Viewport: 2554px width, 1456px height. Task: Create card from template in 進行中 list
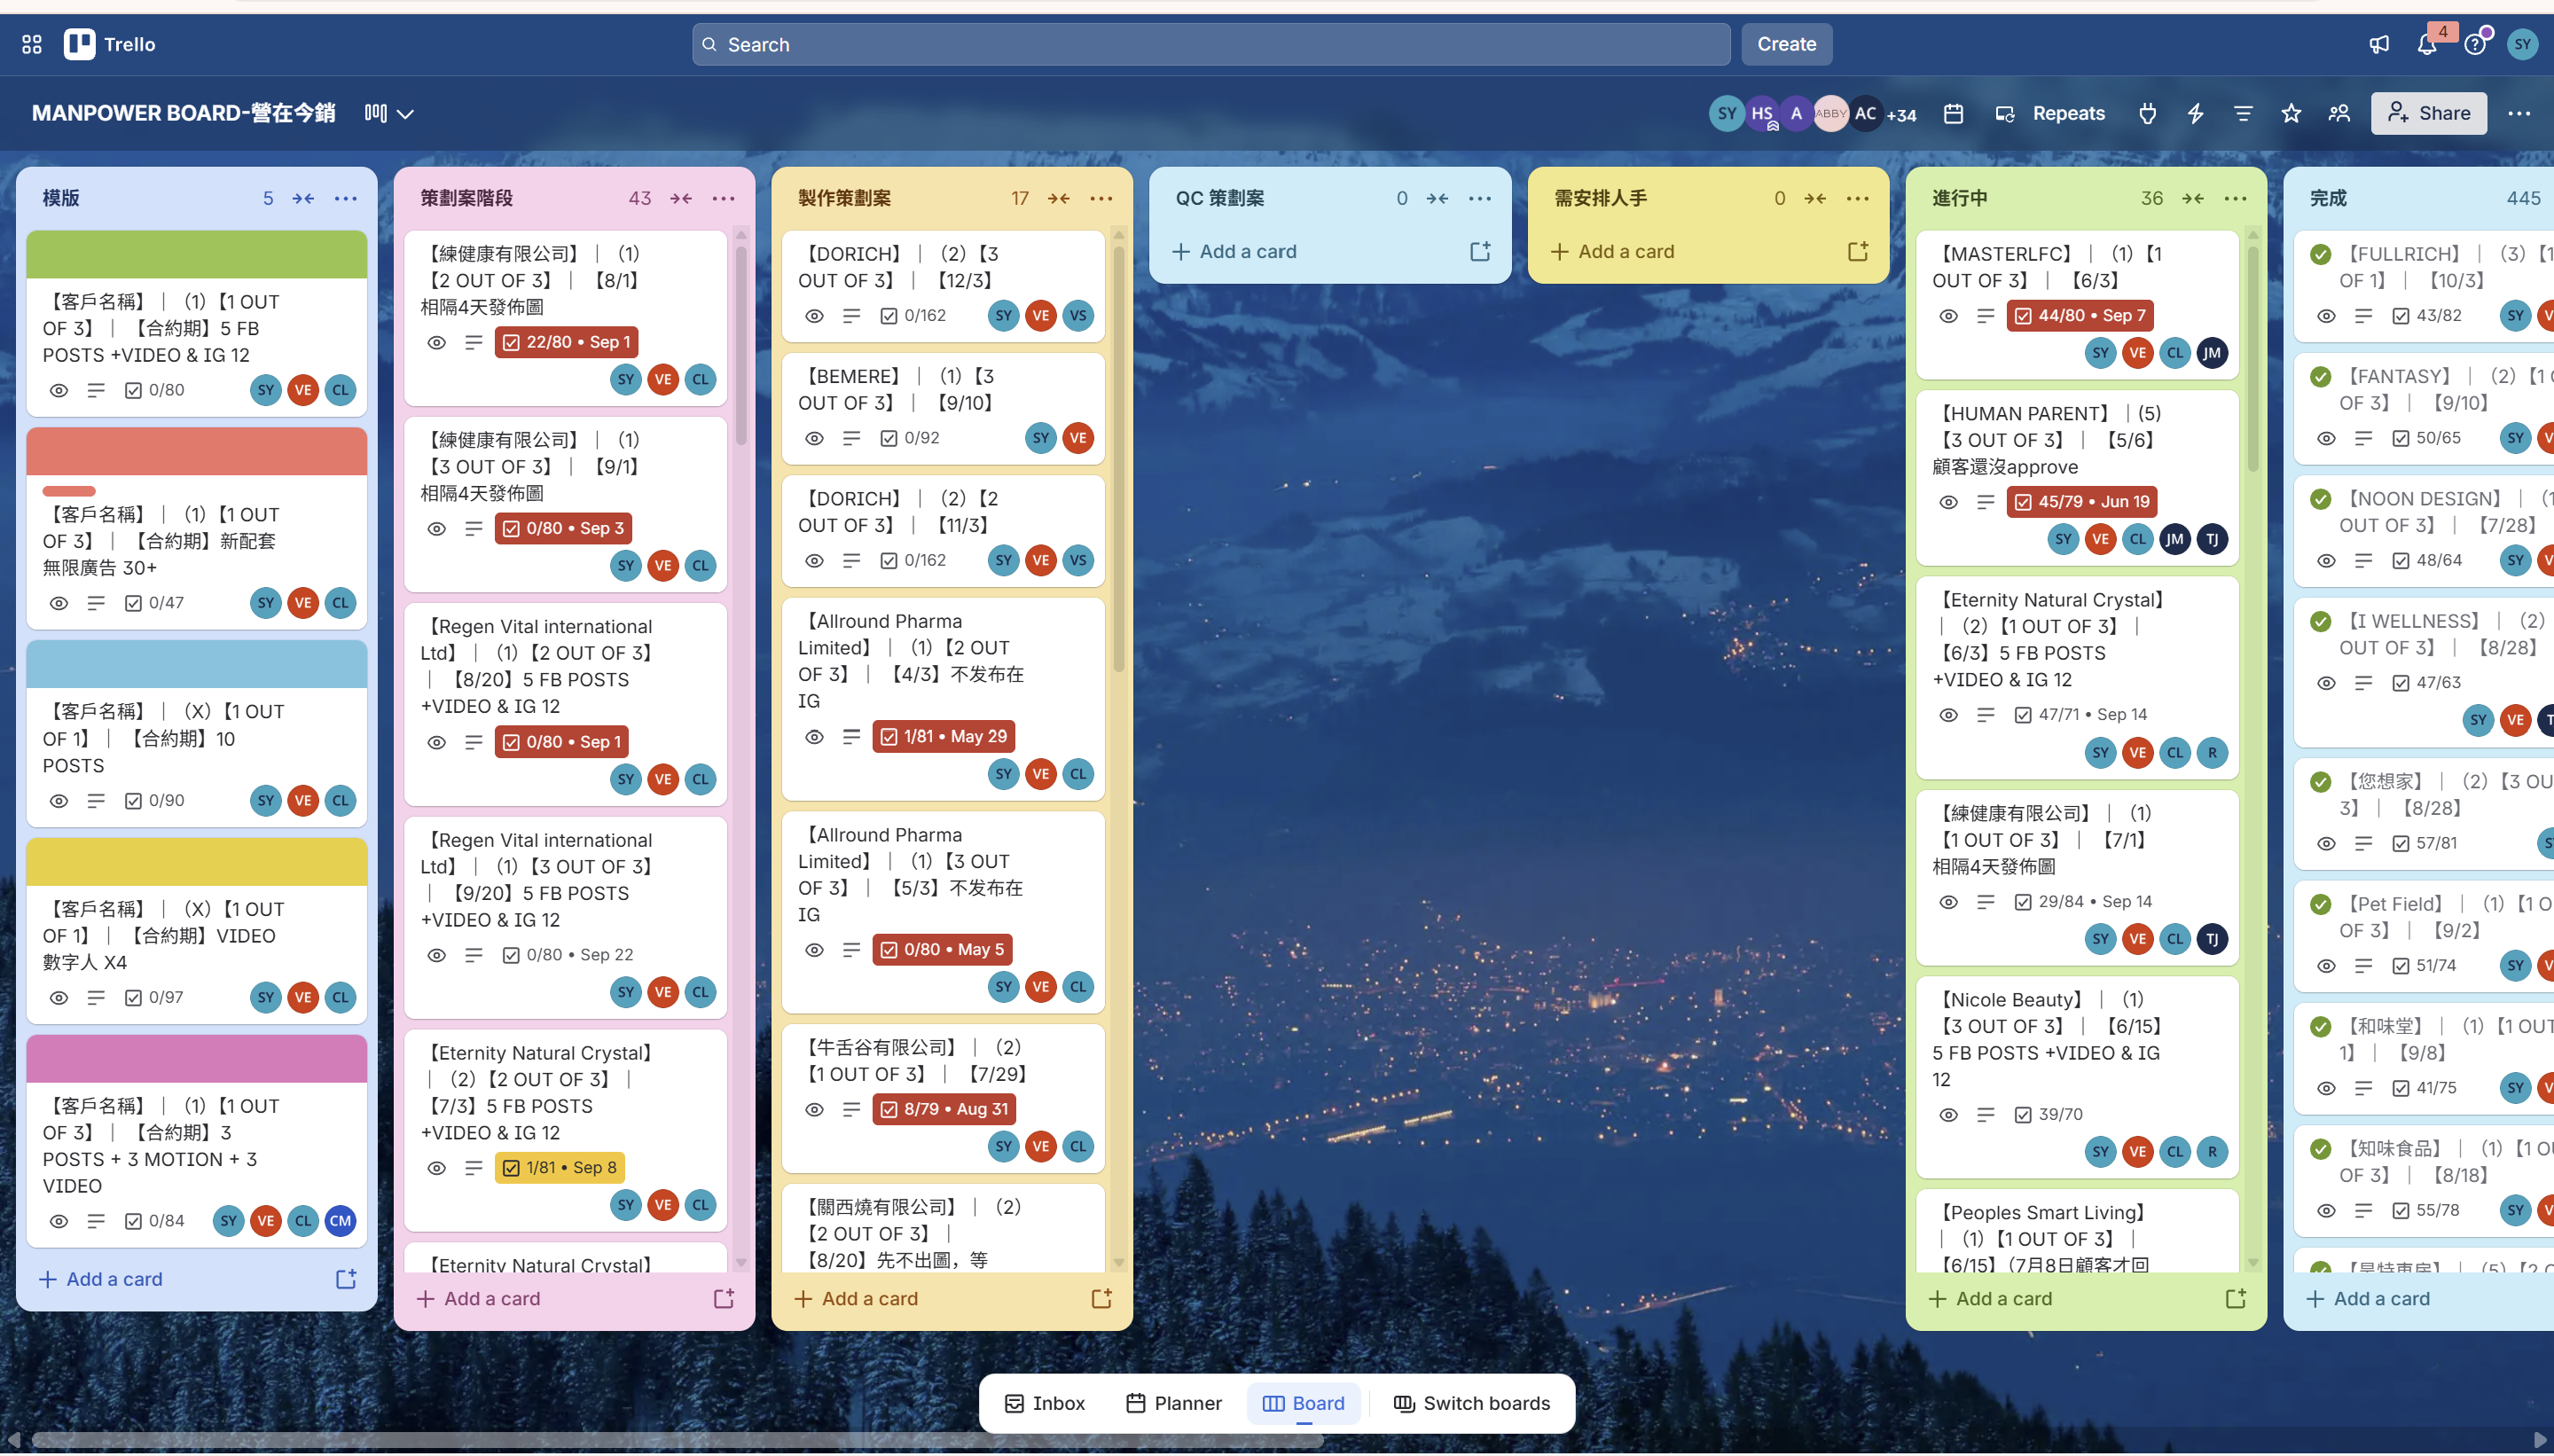(x=2236, y=1298)
